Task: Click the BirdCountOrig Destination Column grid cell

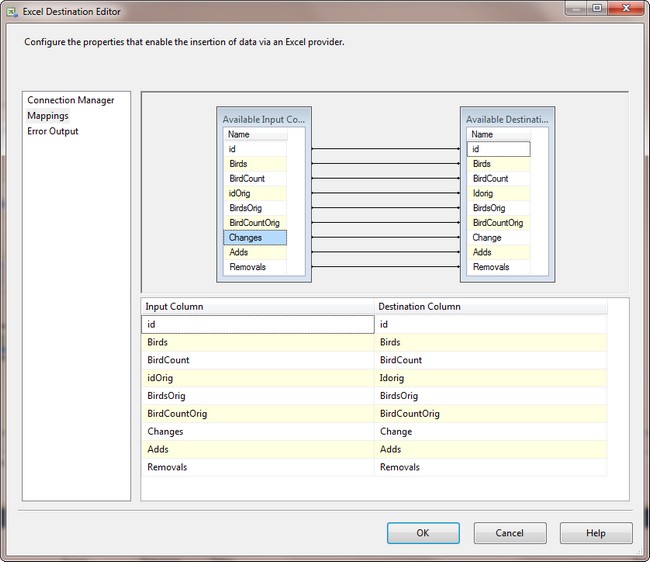Action: 491,414
